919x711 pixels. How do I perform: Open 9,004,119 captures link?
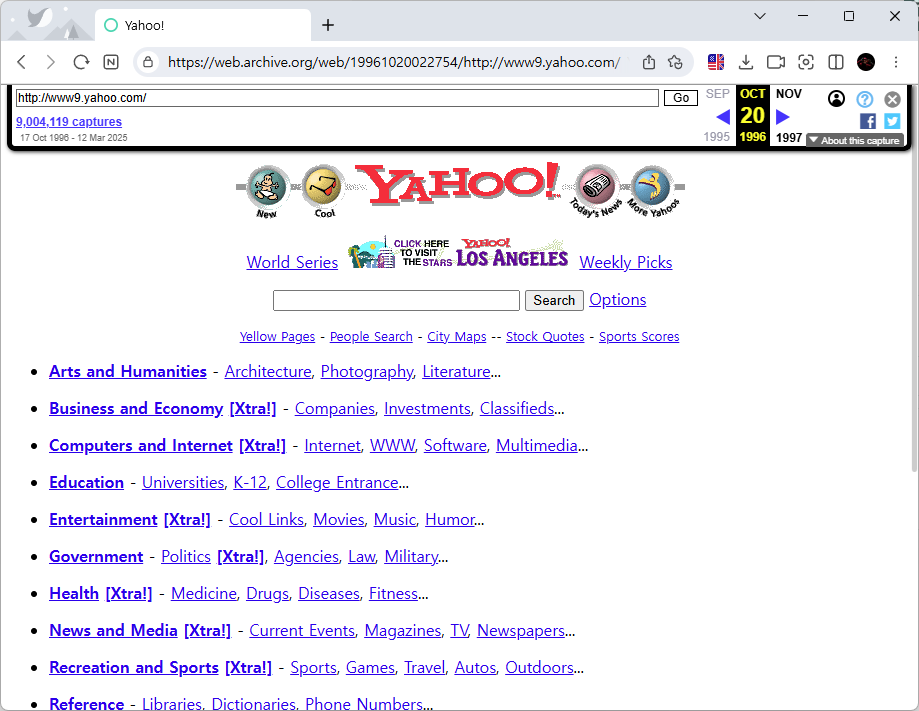coord(69,122)
